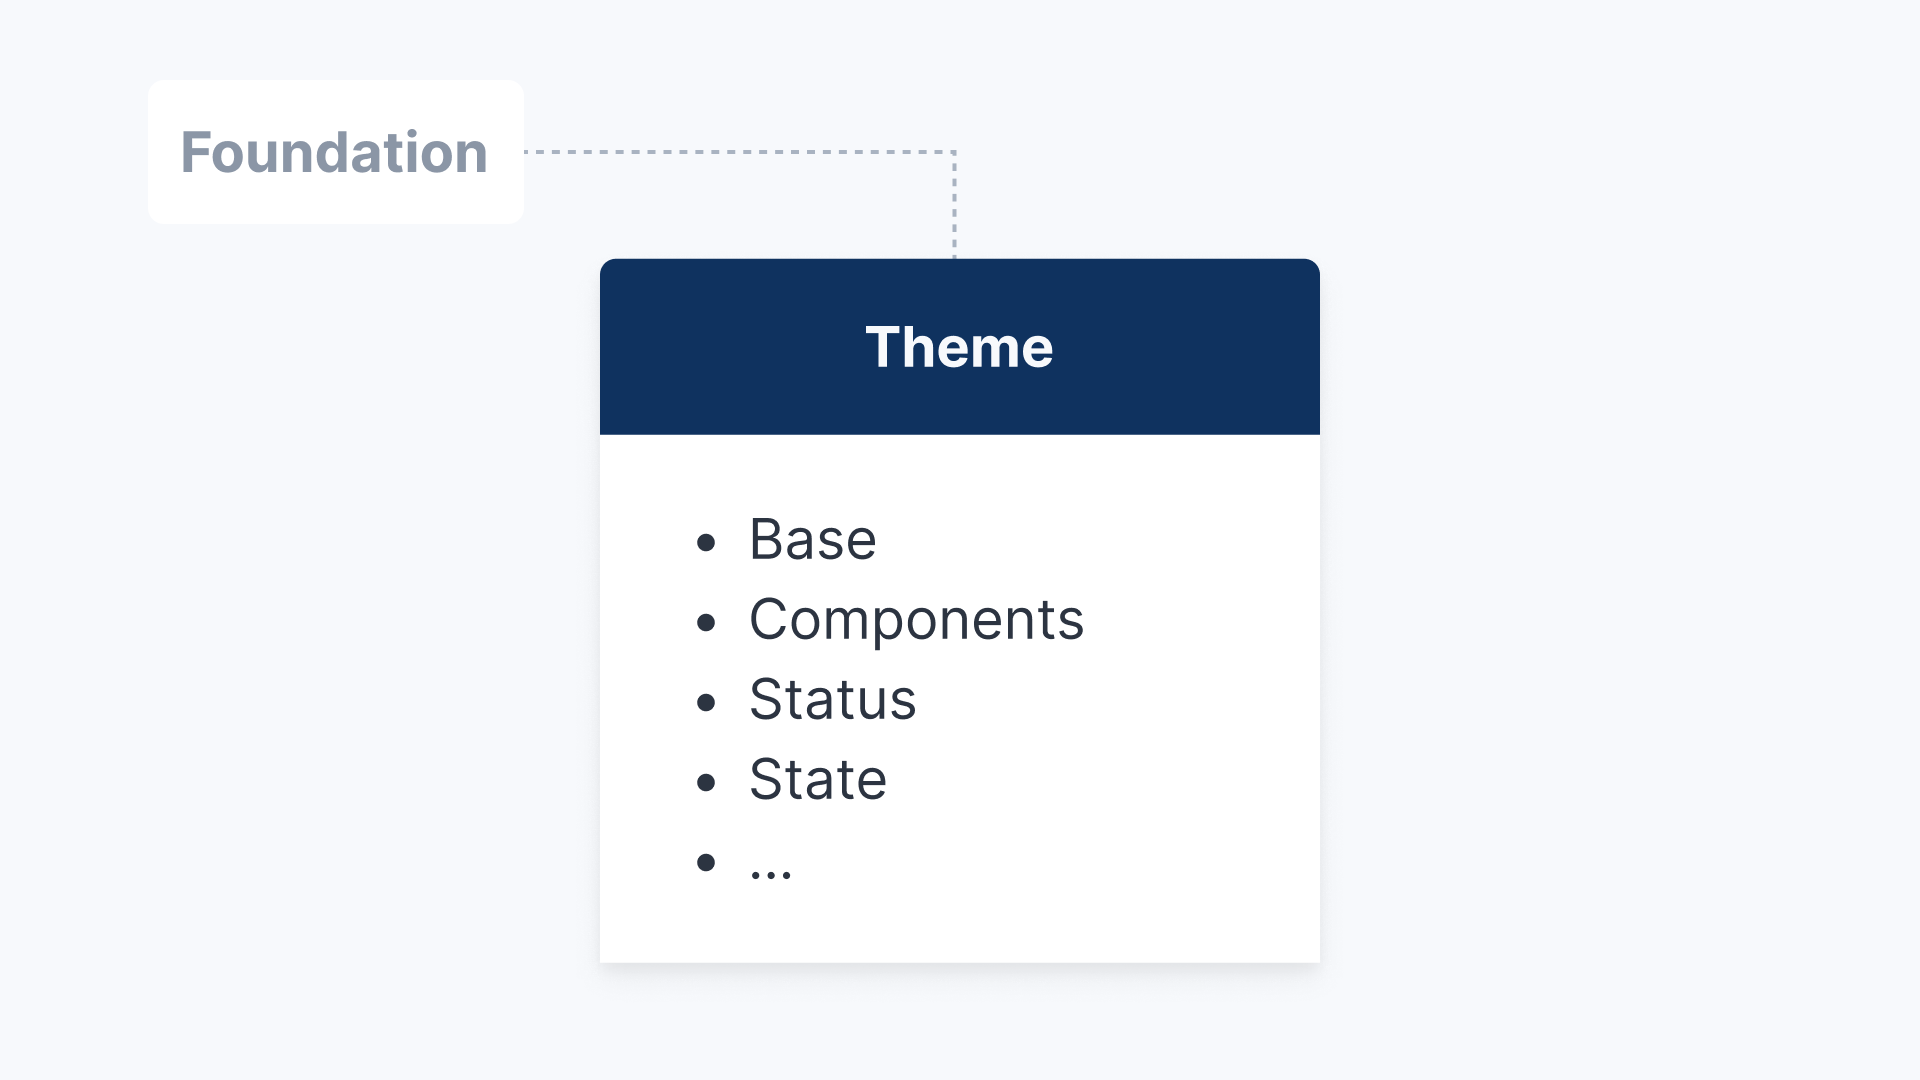Click the Status list item
Viewport: 1920px width, 1080px height.
pyautogui.click(x=832, y=700)
